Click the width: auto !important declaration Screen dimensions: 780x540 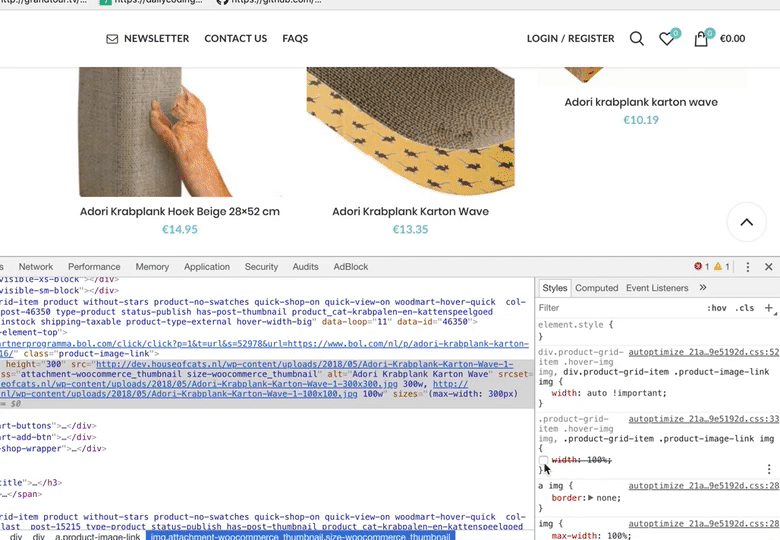pyautogui.click(x=609, y=393)
